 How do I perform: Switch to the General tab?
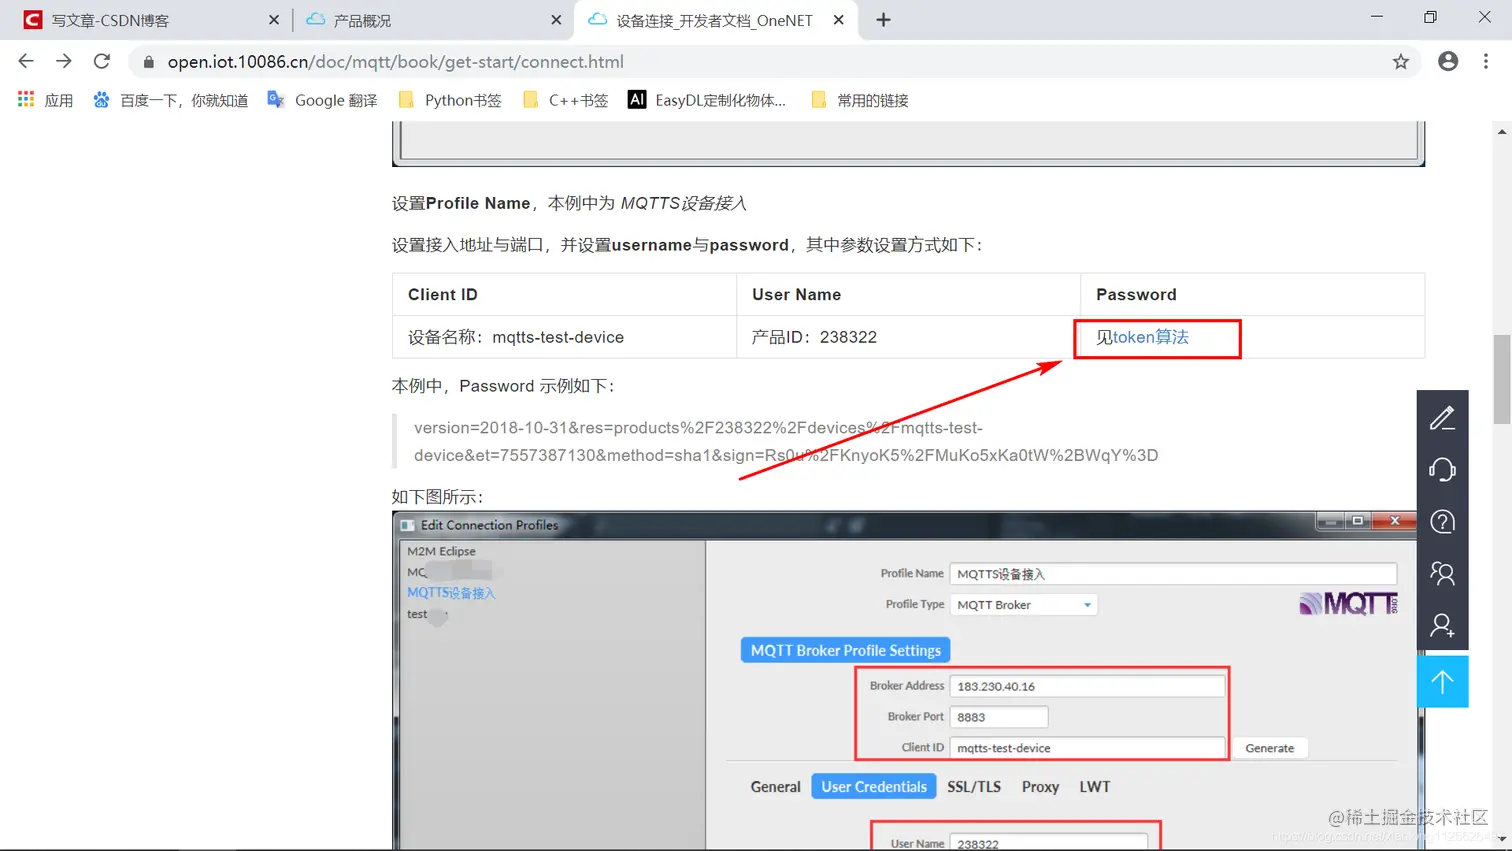775,787
